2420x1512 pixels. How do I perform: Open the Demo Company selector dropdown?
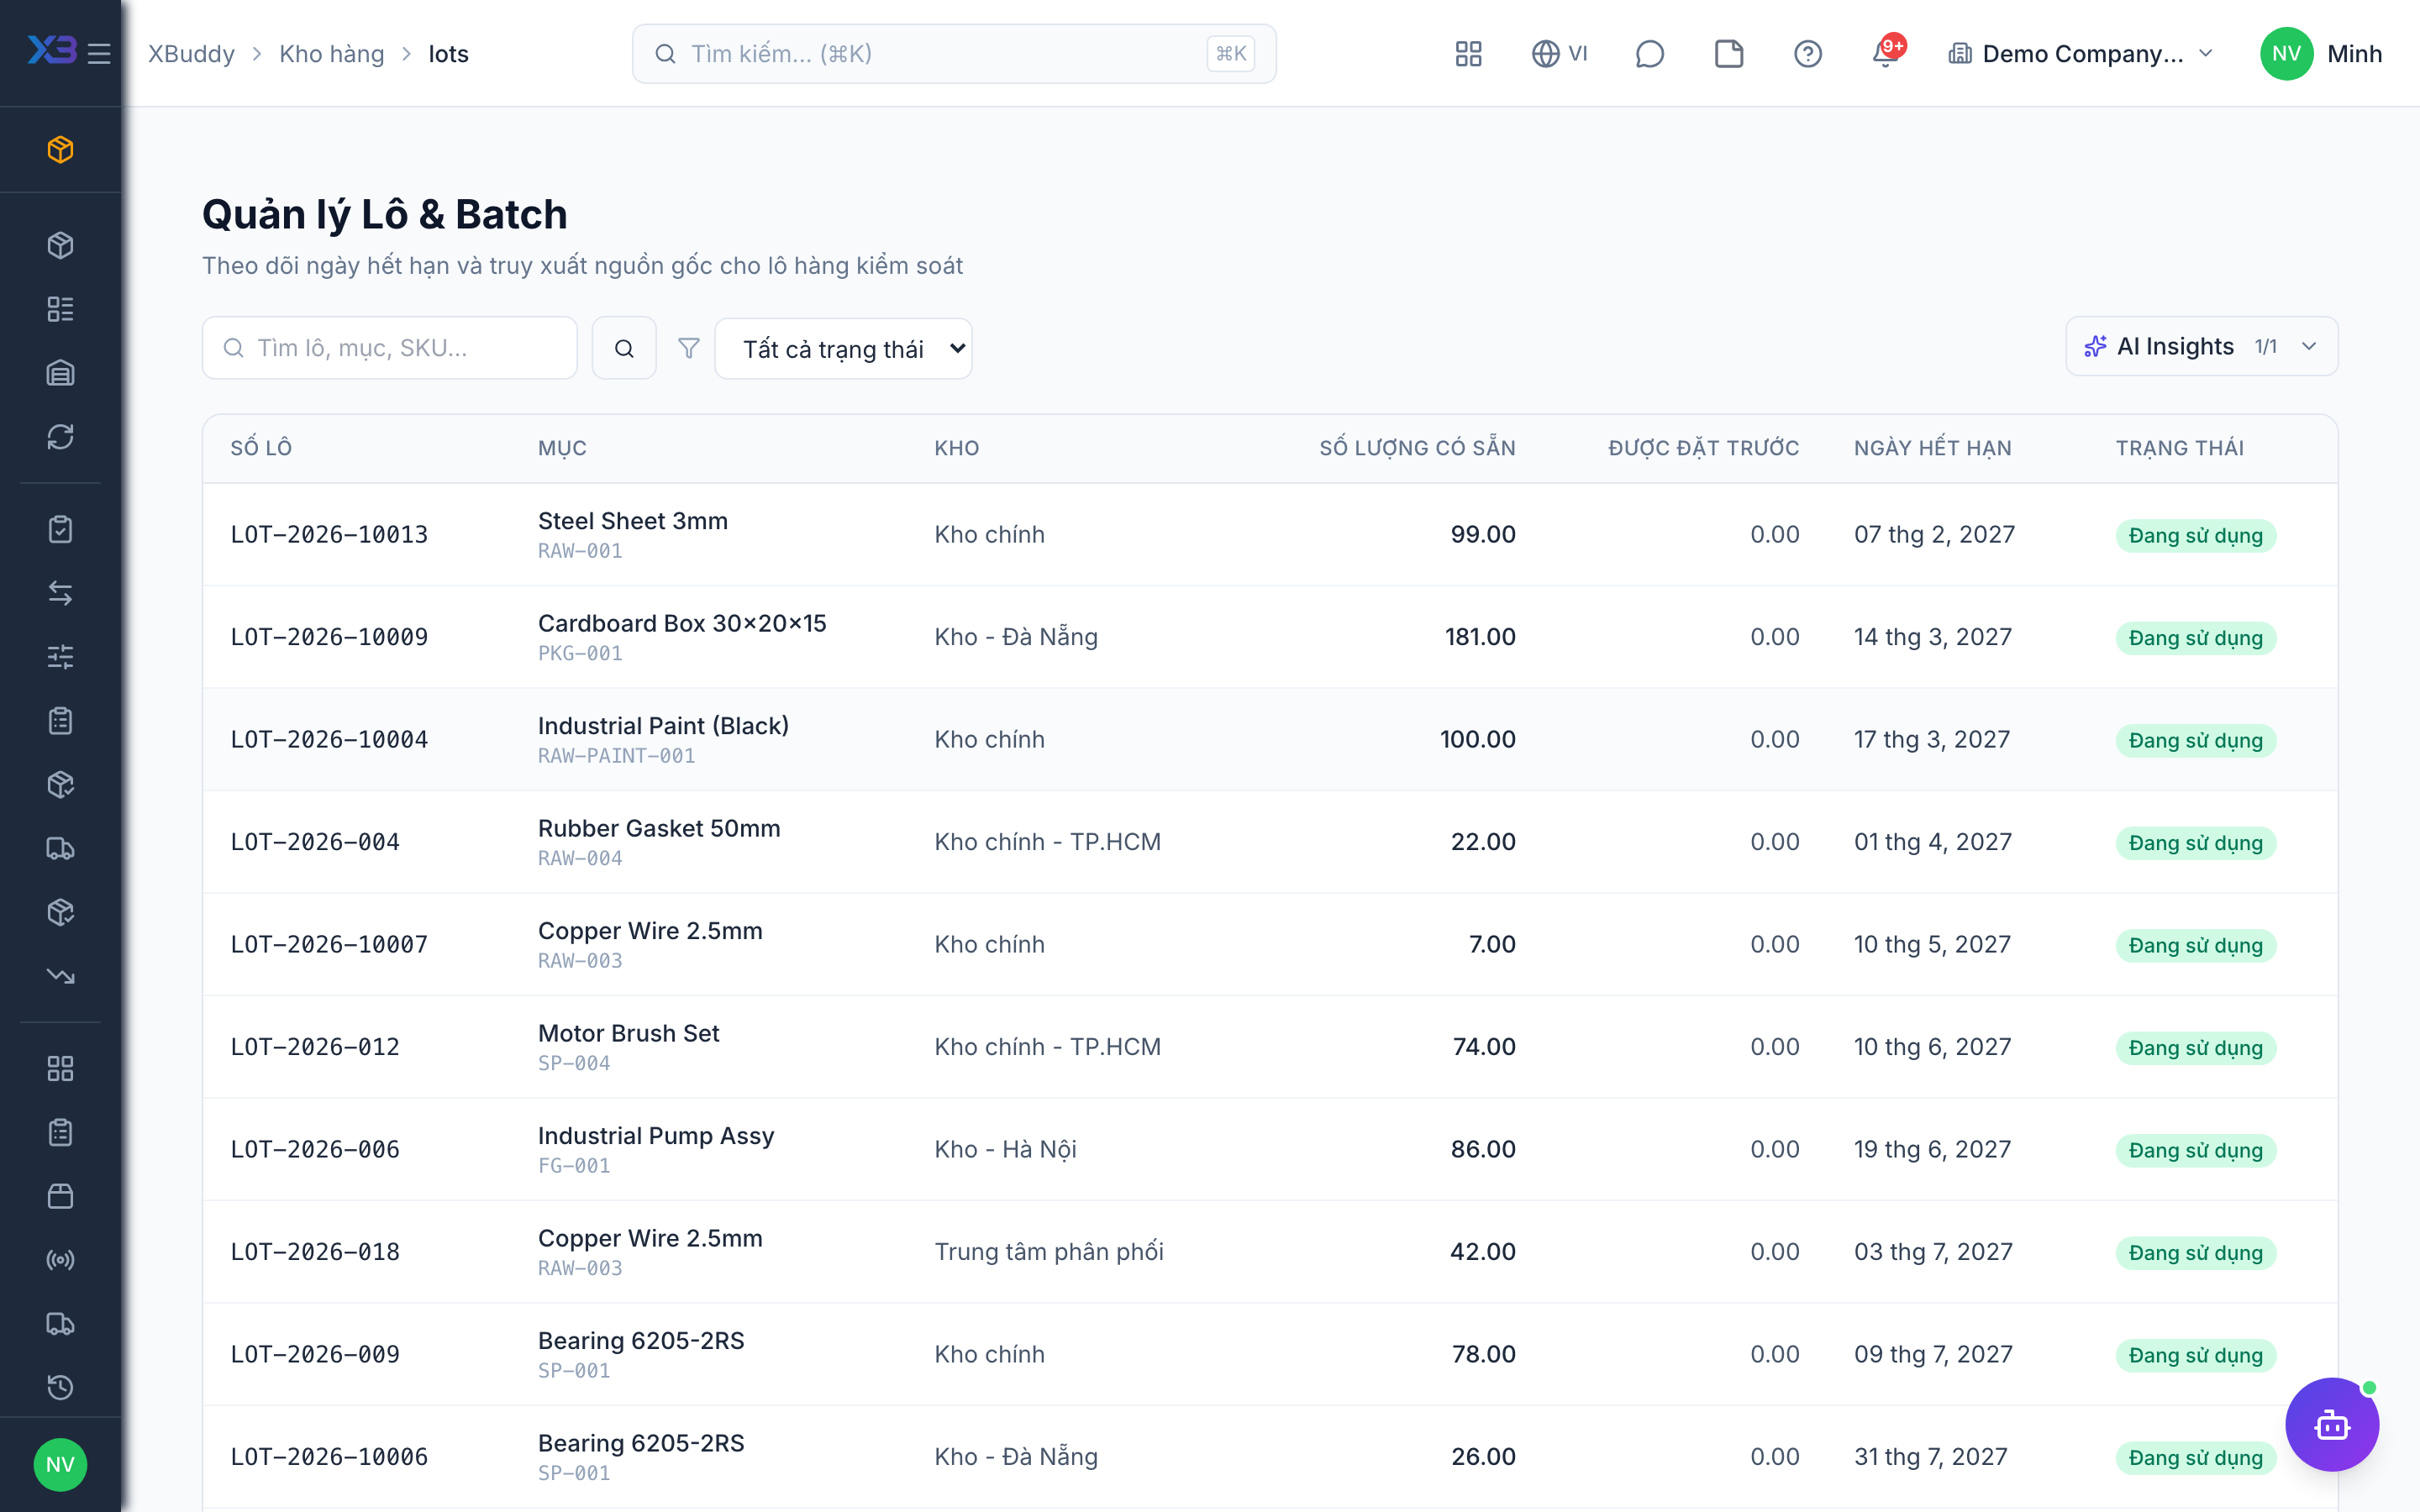2080,53
